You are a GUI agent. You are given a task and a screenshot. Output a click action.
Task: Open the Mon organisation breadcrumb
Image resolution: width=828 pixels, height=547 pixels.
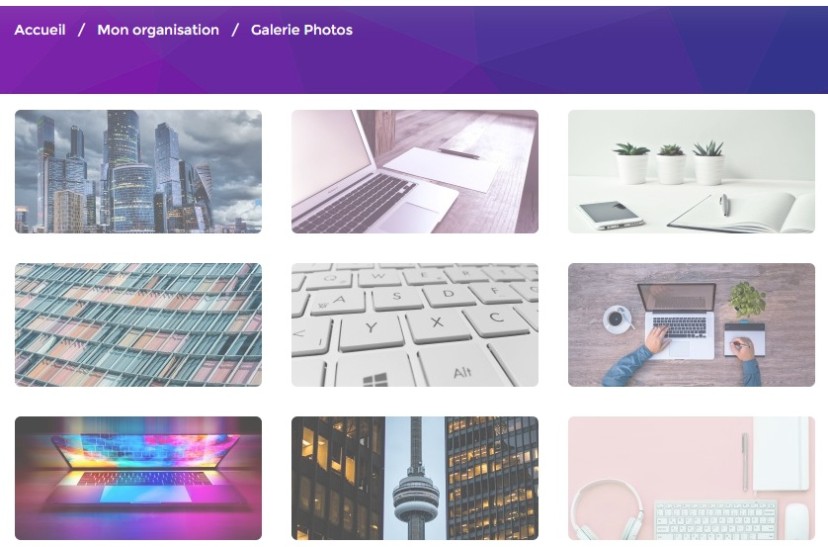click(158, 30)
